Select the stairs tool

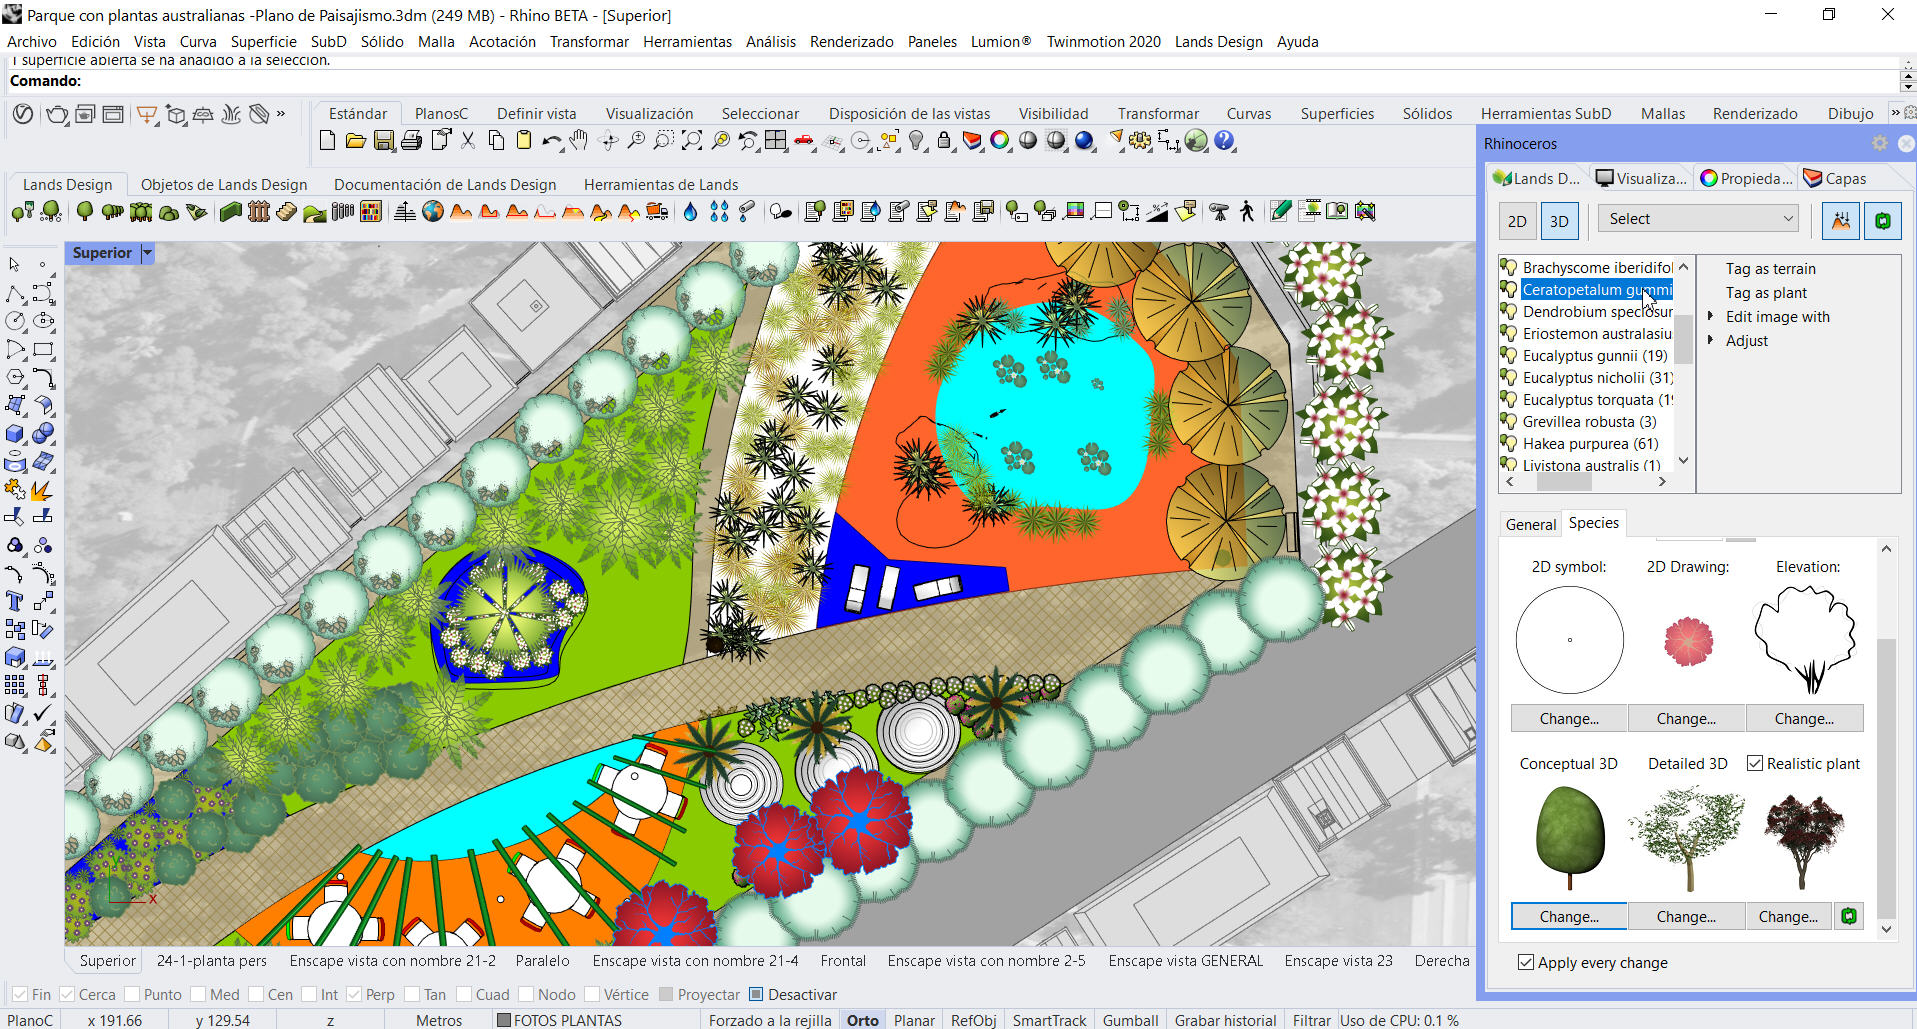click(x=287, y=211)
